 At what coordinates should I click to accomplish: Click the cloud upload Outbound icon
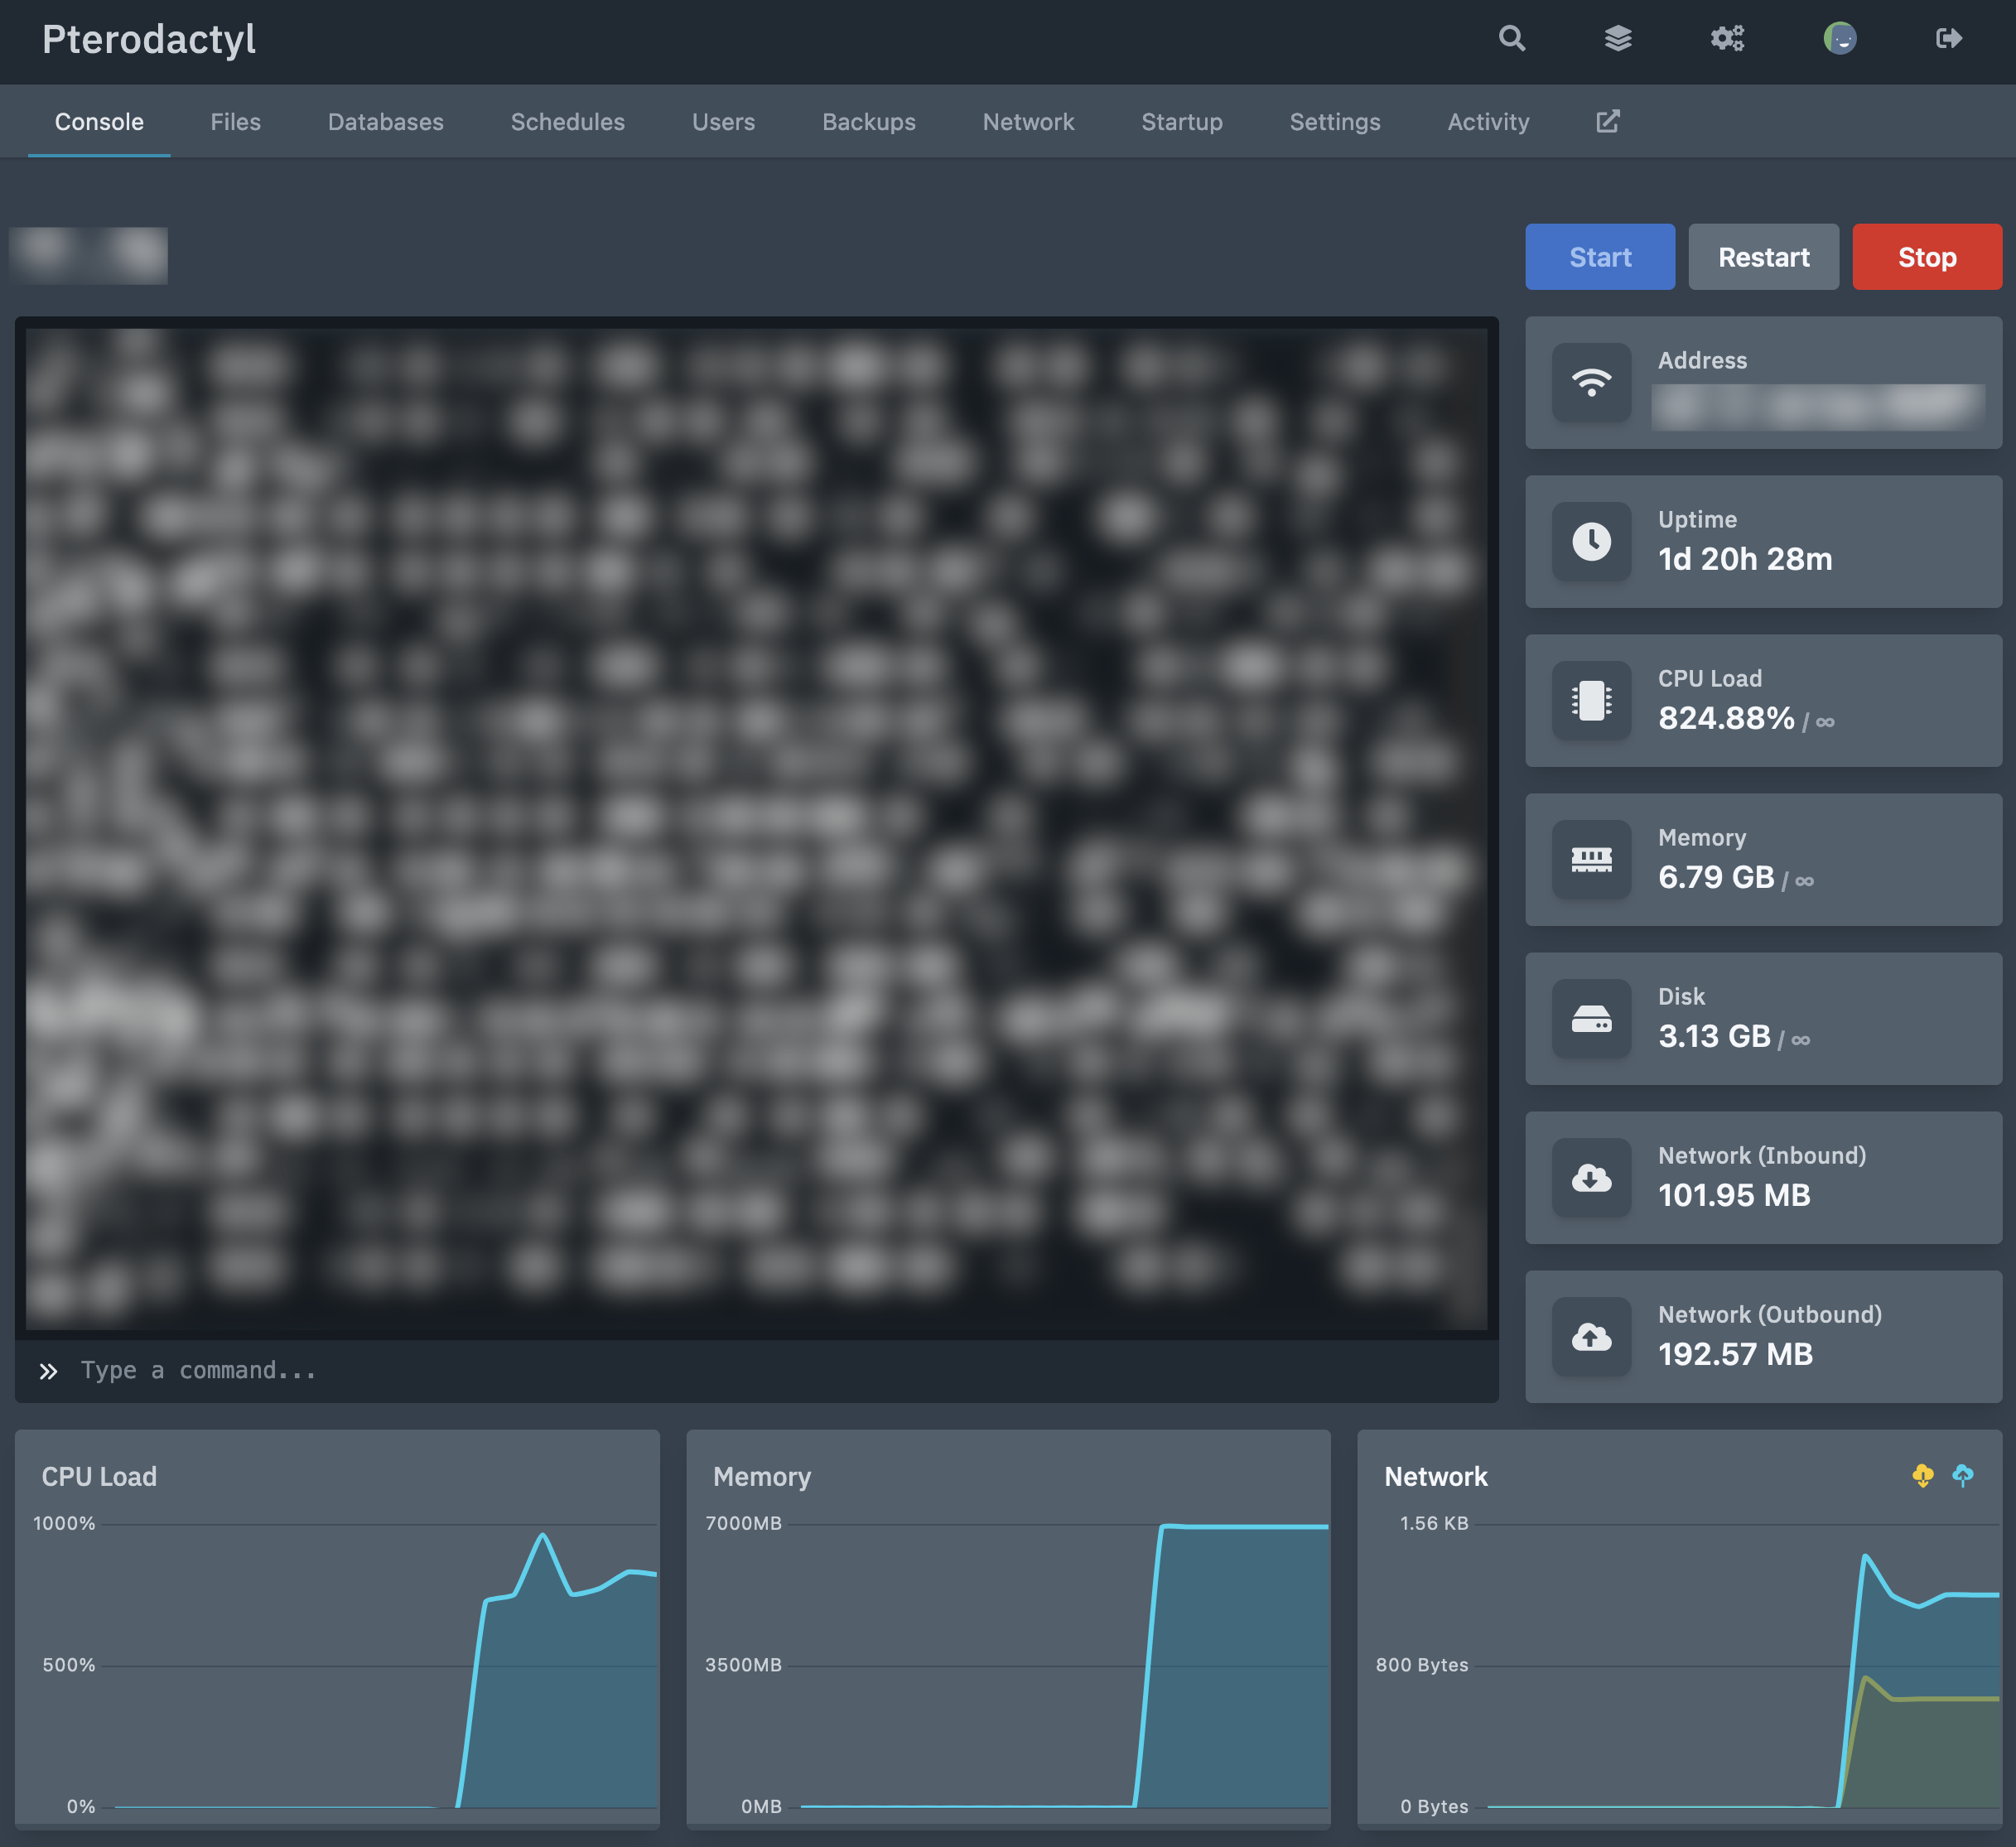1591,1337
